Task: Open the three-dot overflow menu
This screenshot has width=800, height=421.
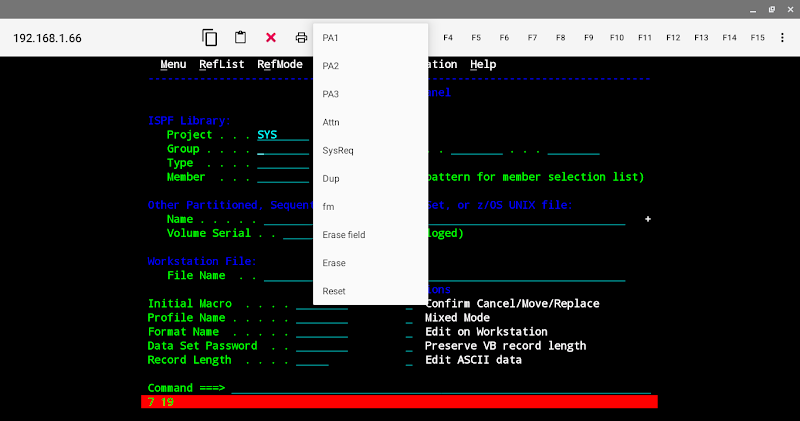Action: coord(782,38)
